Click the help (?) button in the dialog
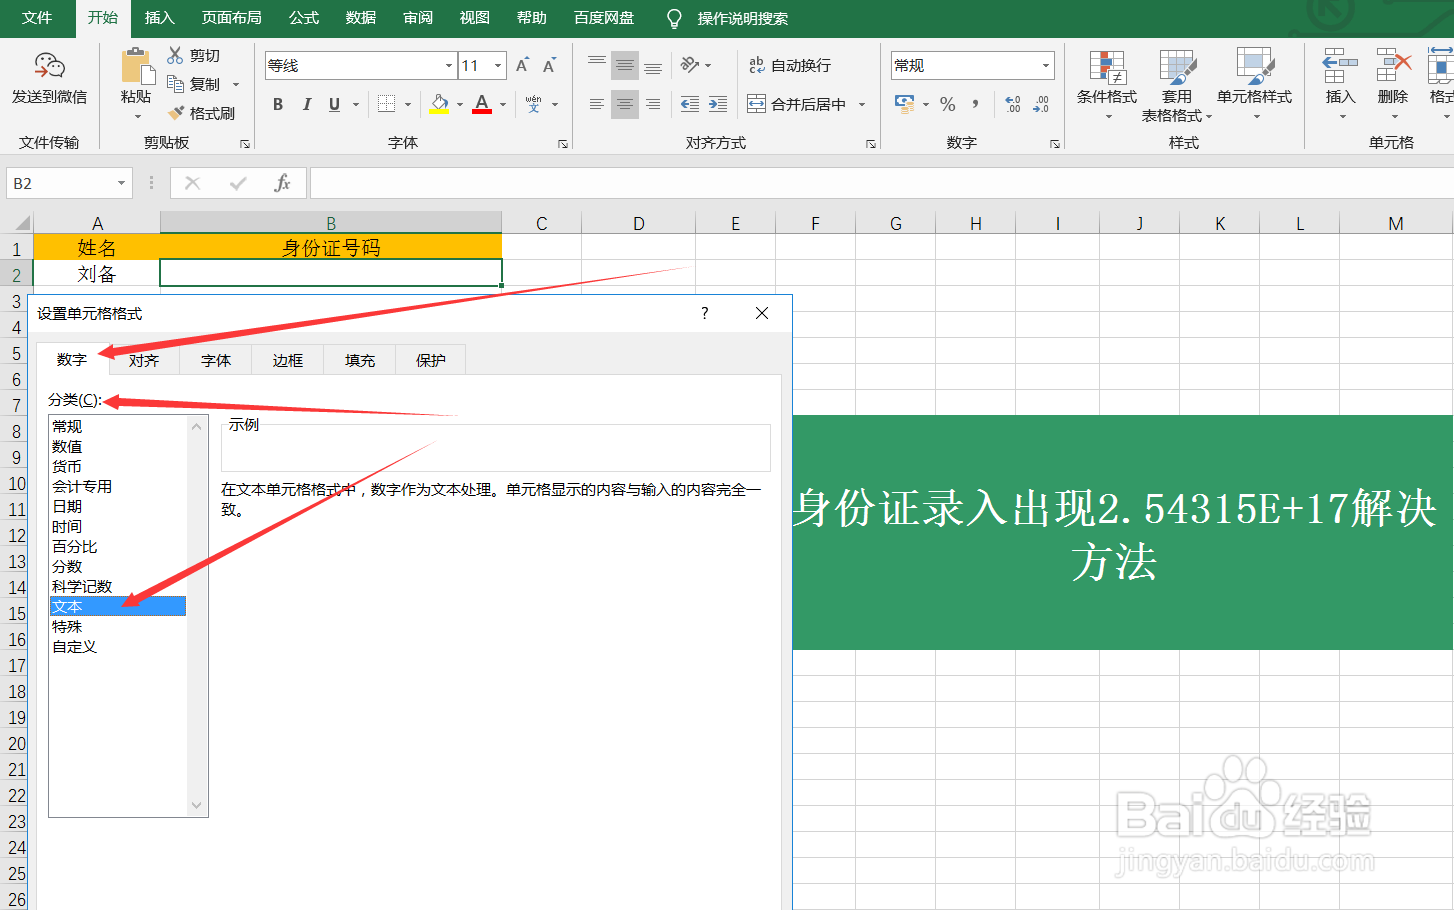Screen dimensions: 1454x910 pos(704,313)
